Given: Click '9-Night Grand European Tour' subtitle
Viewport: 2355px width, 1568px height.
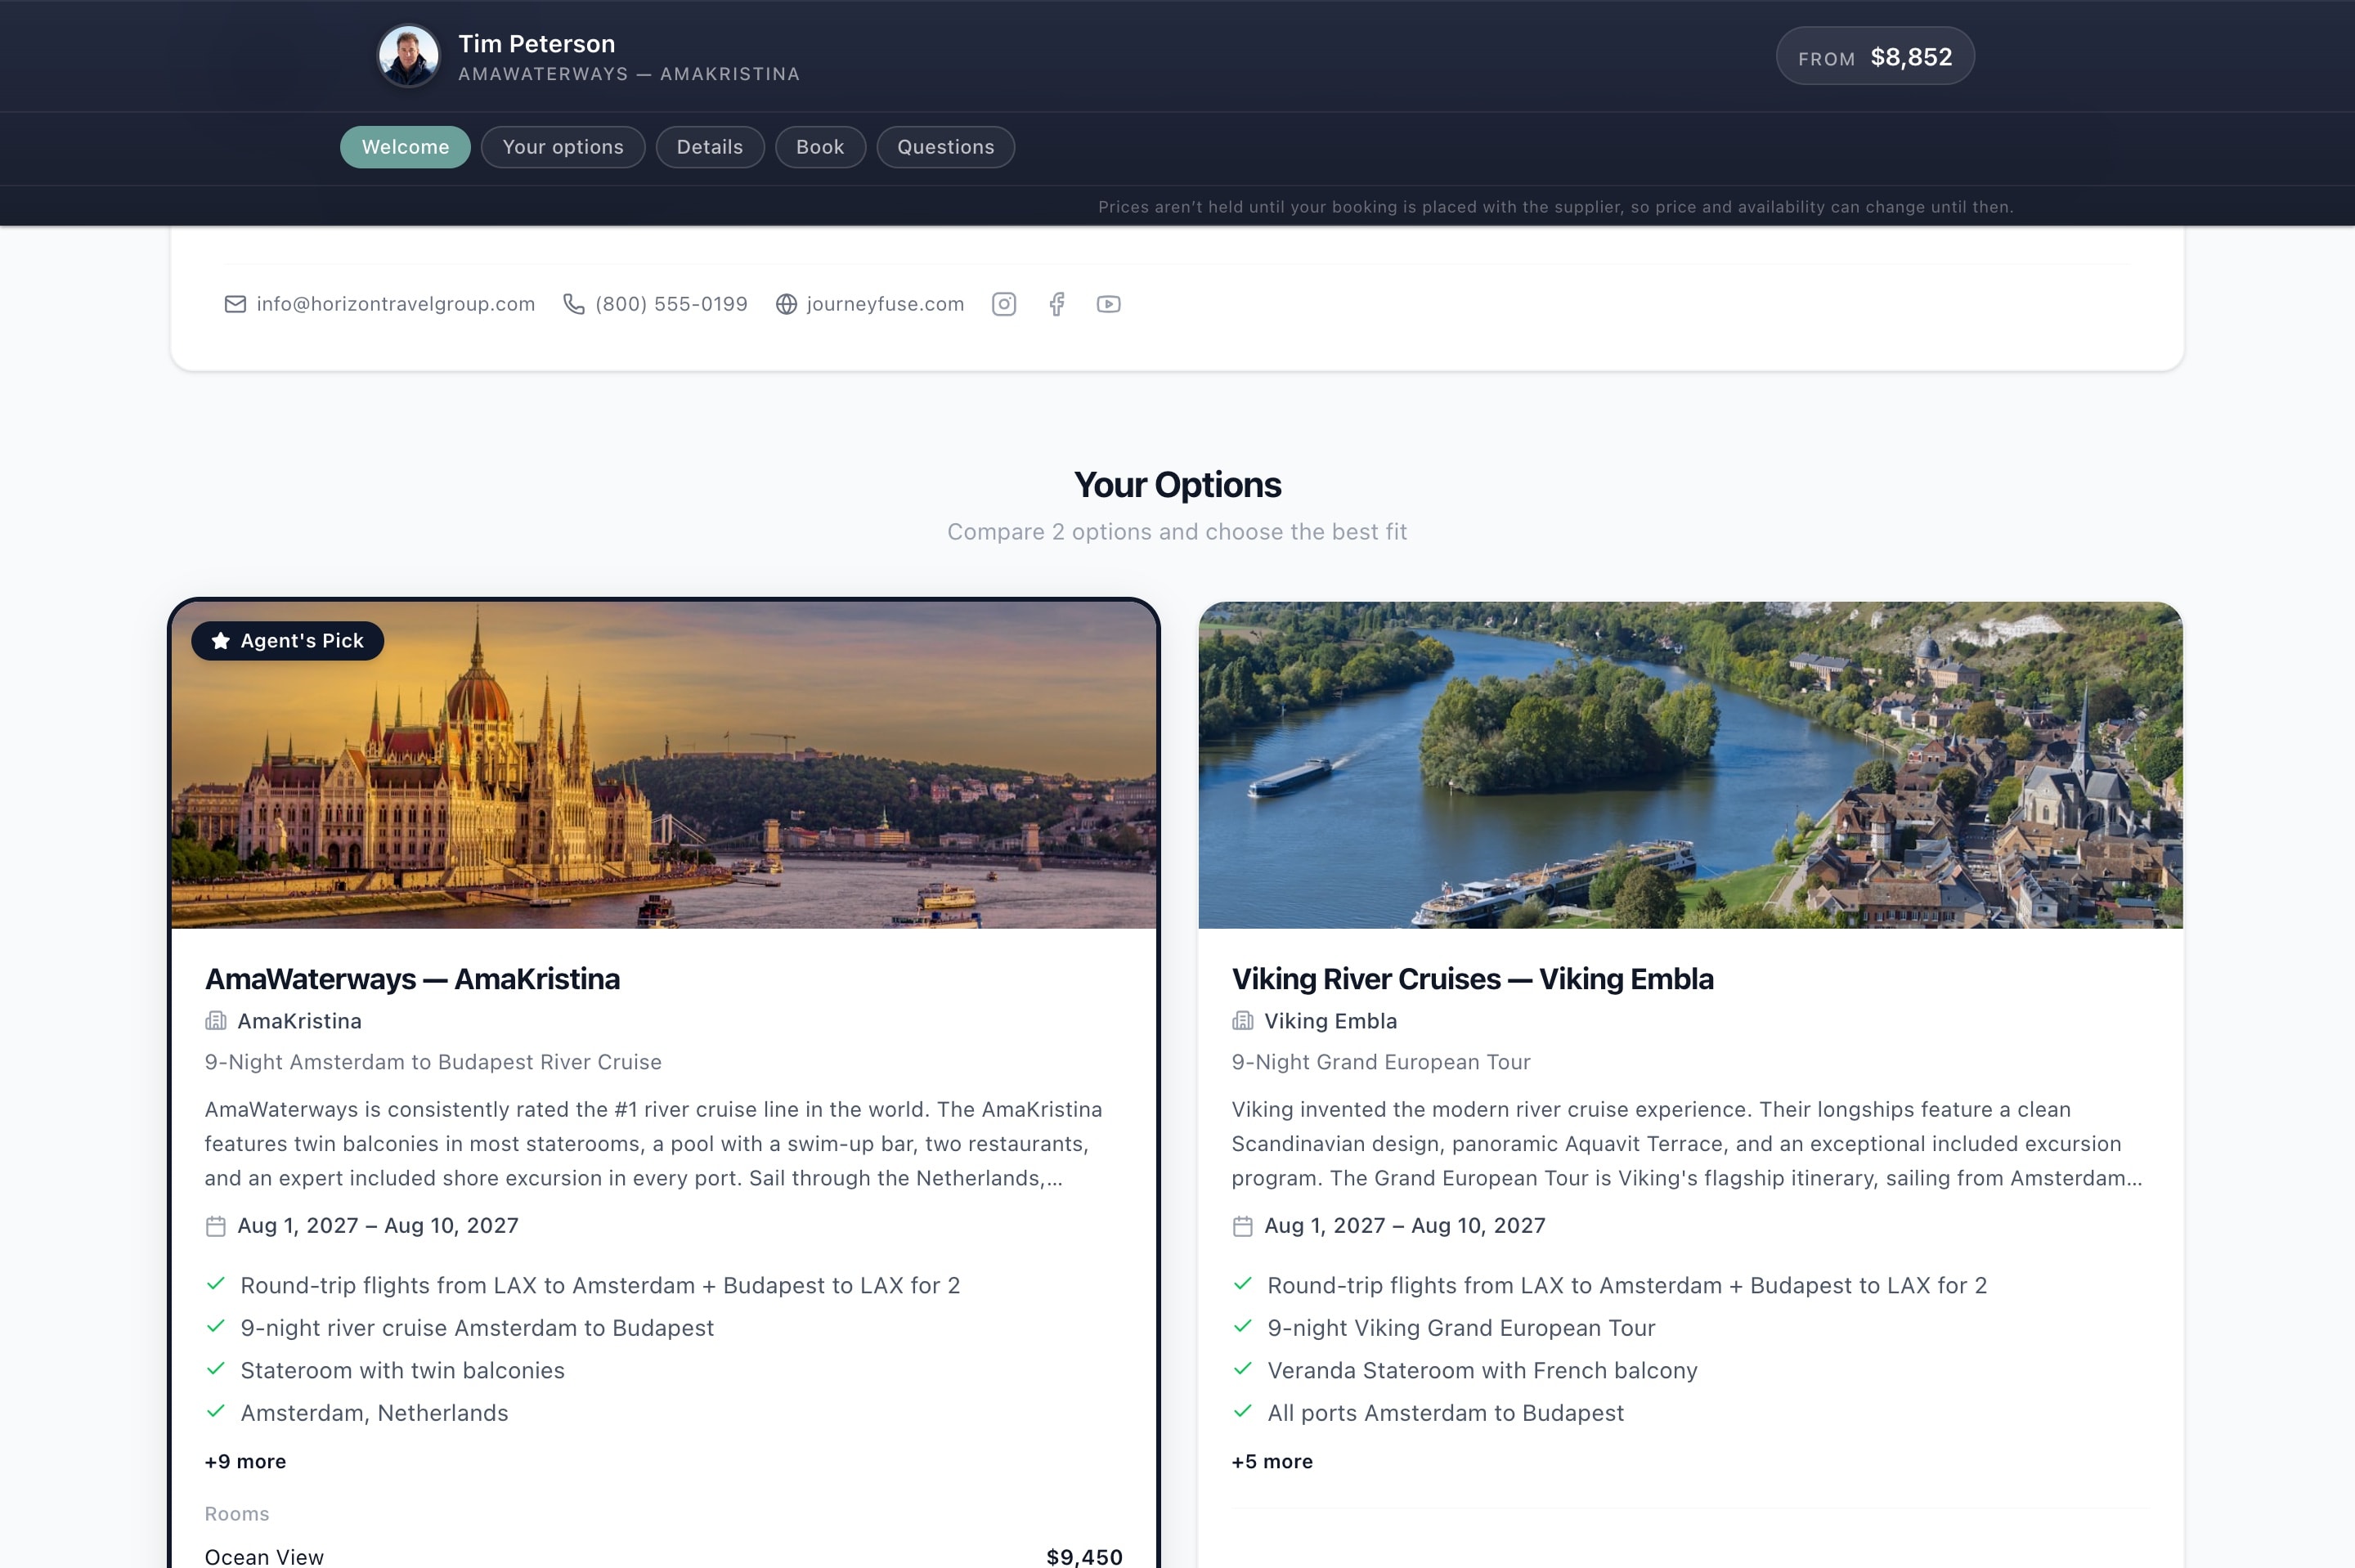Looking at the screenshot, I should (1381, 1062).
